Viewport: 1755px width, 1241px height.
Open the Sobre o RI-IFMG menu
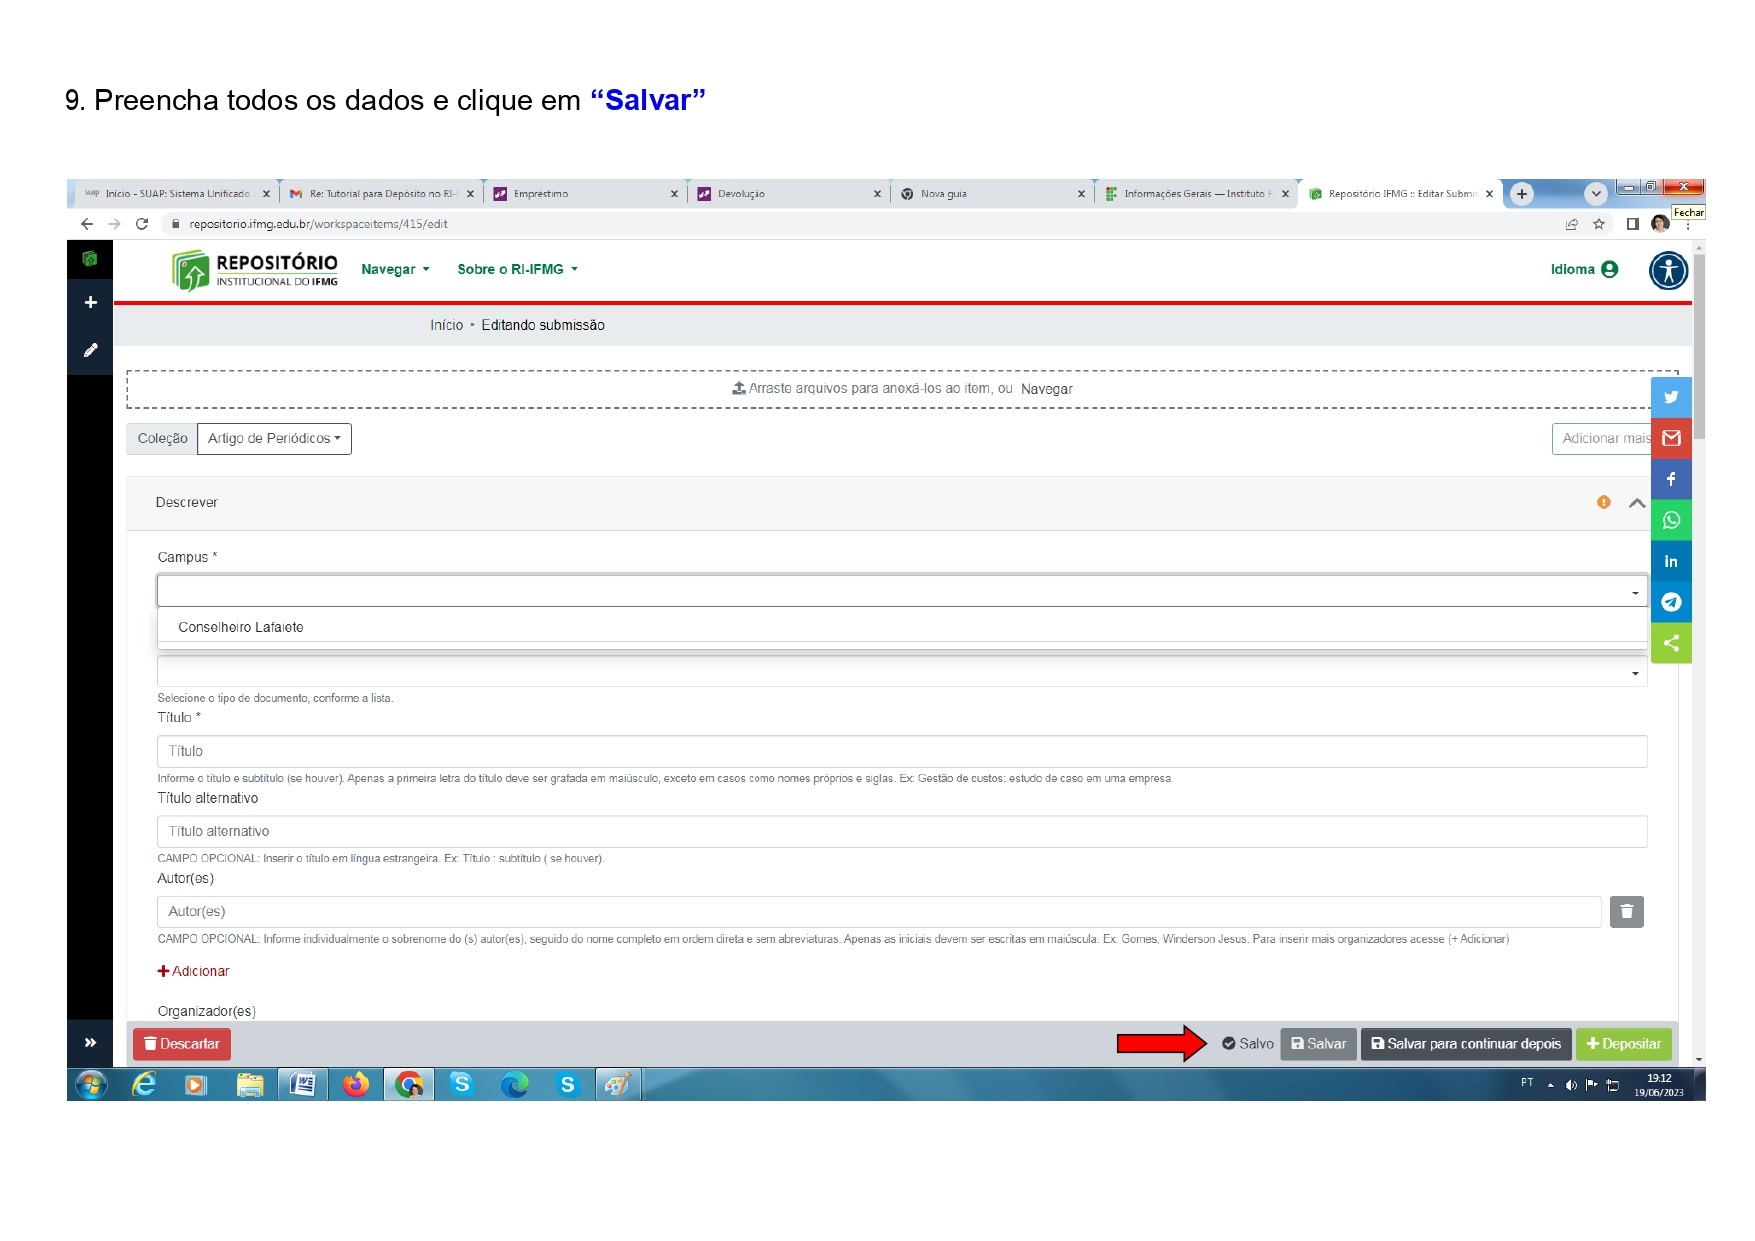(x=517, y=270)
